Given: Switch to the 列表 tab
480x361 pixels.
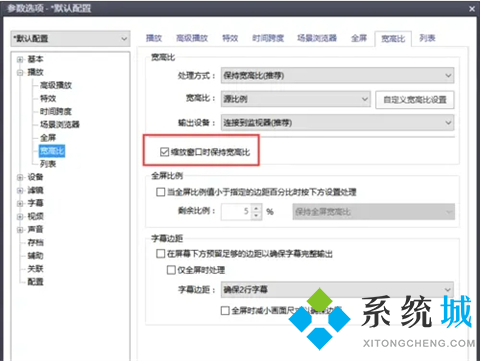Looking at the screenshot, I should click(x=427, y=38).
